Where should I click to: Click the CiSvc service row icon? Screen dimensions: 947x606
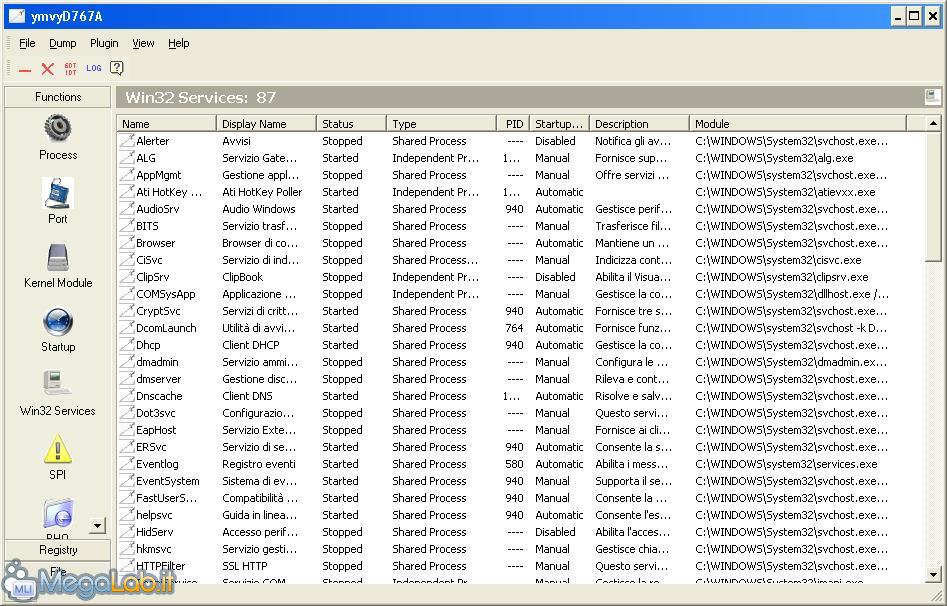click(x=127, y=260)
